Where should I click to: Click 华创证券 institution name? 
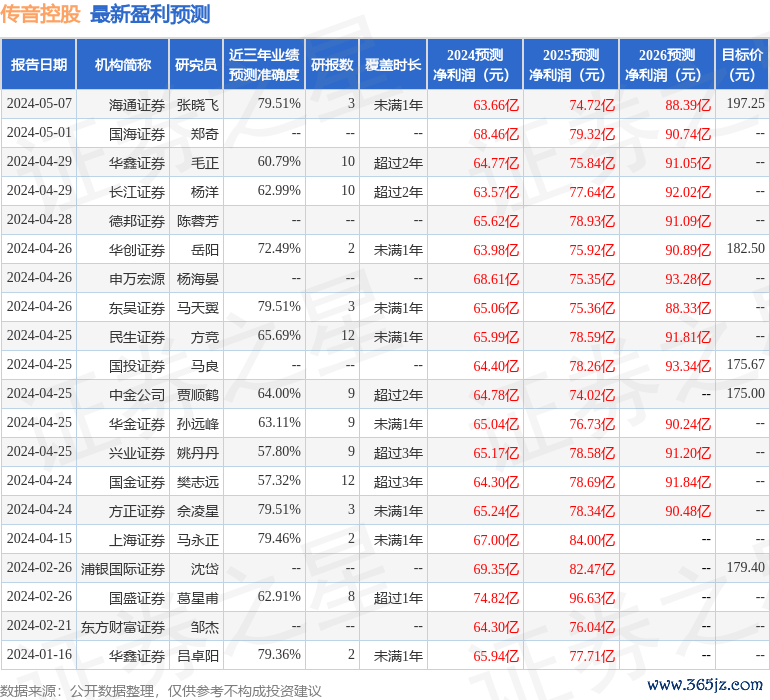click(137, 250)
